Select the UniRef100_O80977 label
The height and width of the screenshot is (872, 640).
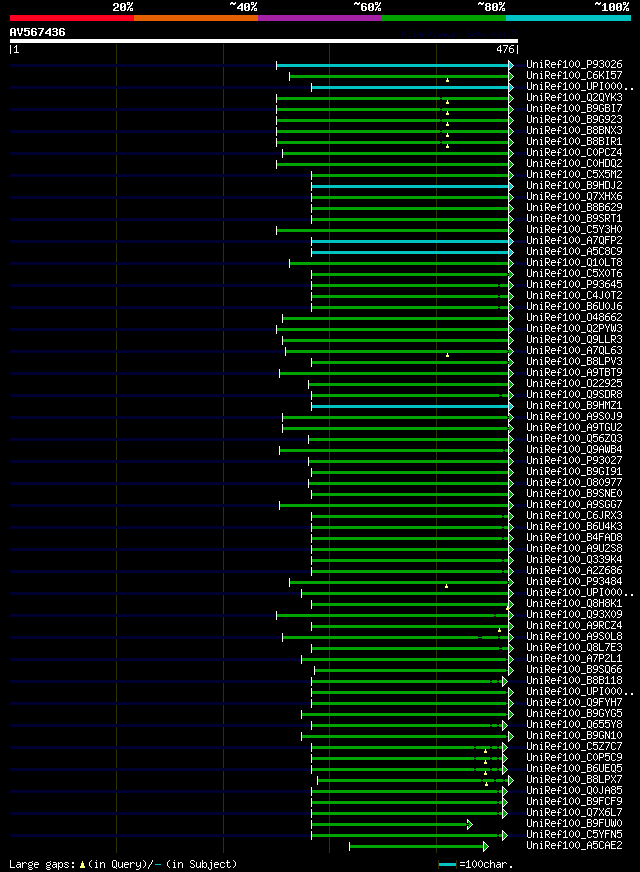point(574,483)
